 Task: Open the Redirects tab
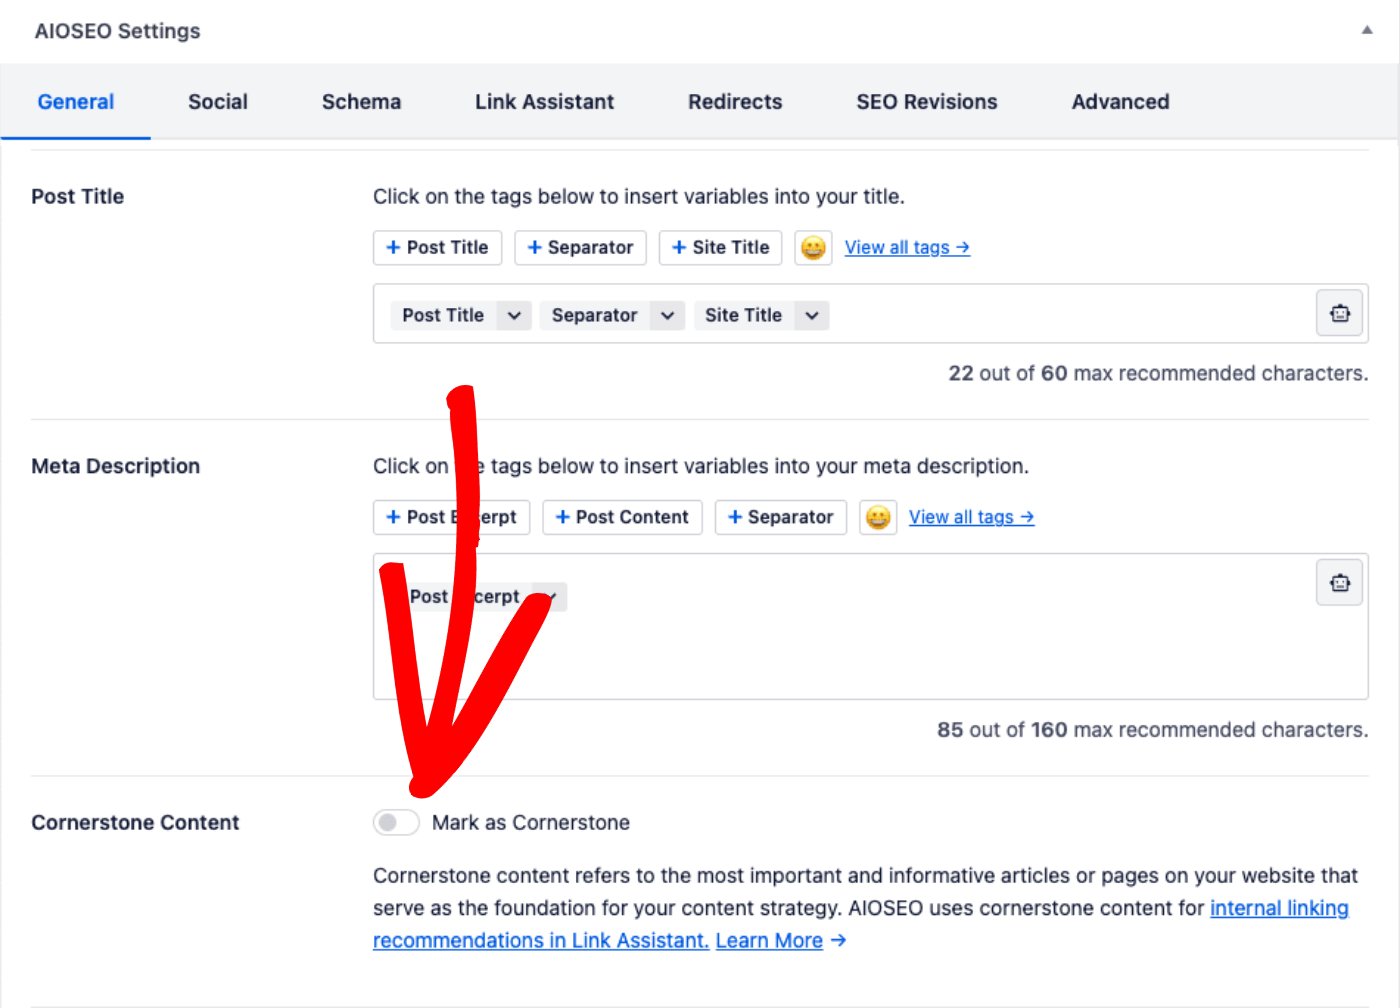(735, 102)
